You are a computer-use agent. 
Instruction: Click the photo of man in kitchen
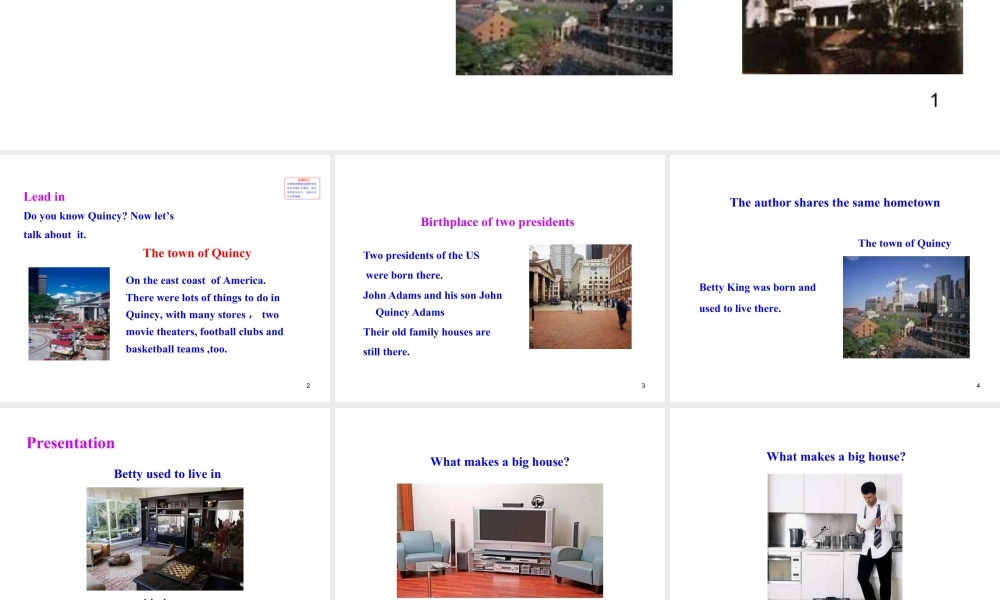[x=834, y=536]
